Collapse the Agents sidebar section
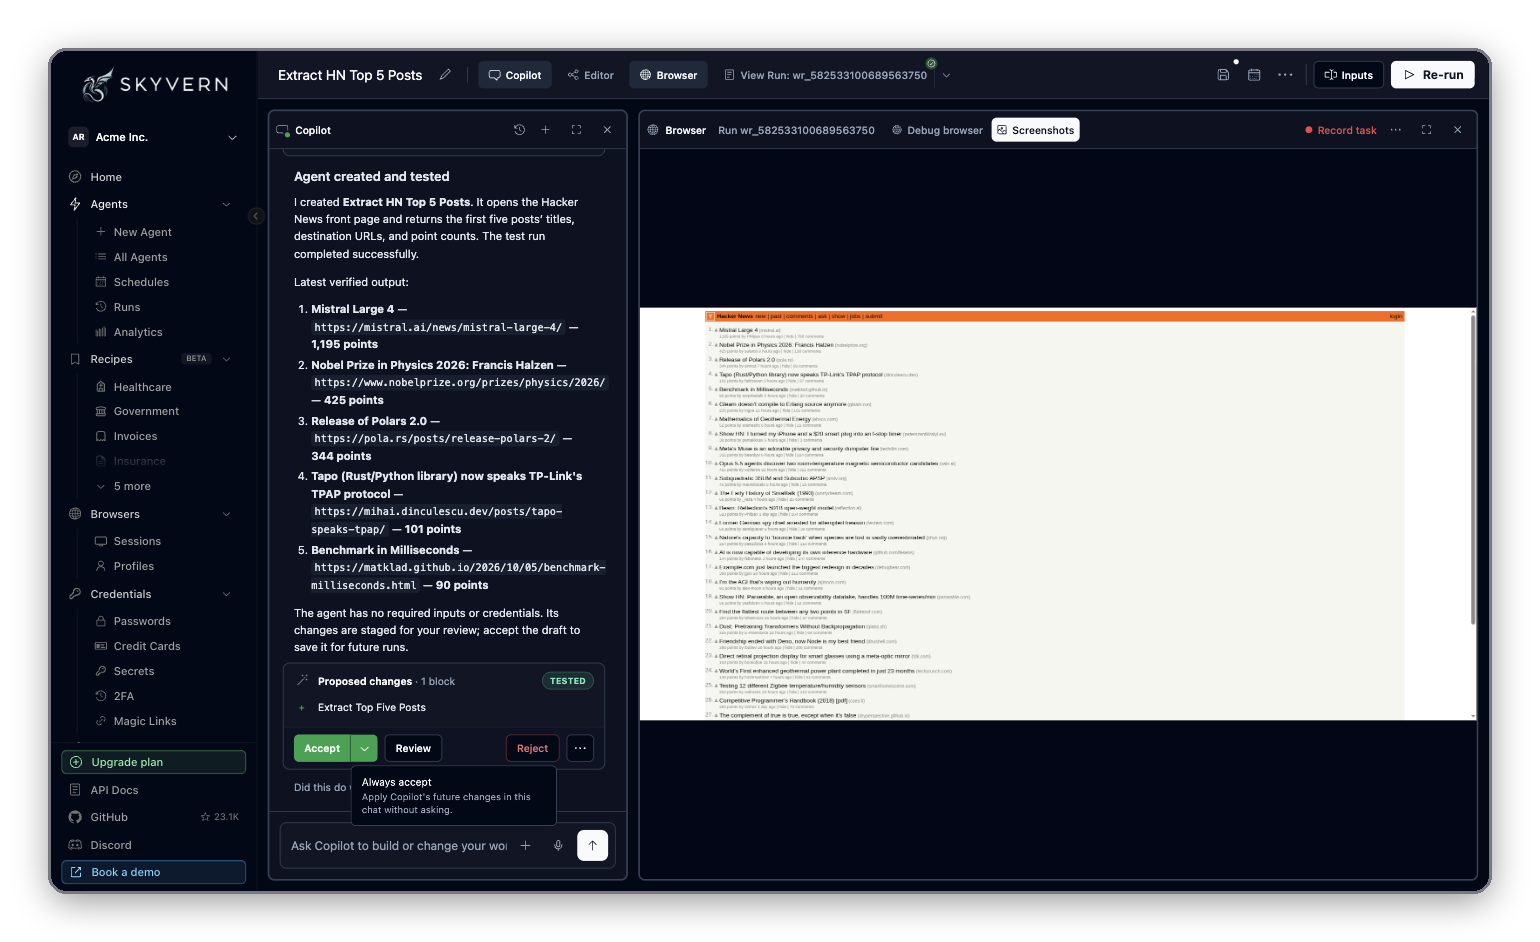Viewport: 1540px width, 942px height. coord(226,204)
